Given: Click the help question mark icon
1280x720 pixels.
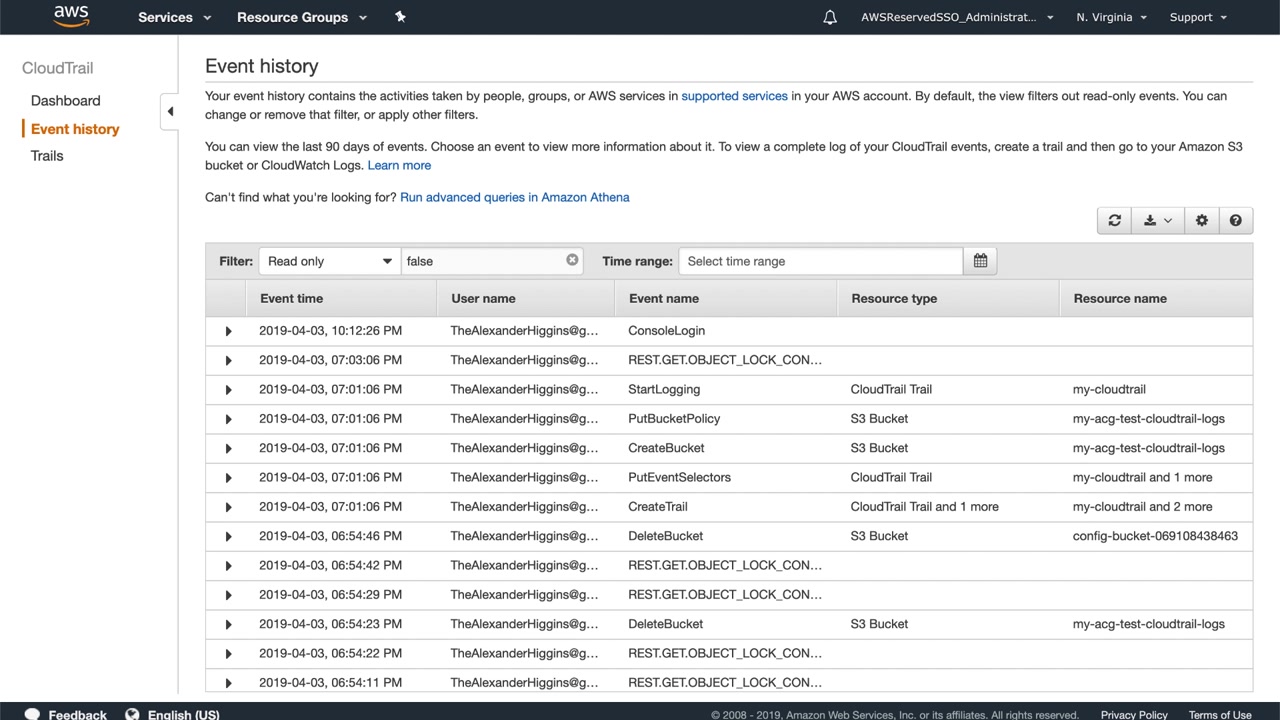Looking at the screenshot, I should pos(1236,221).
